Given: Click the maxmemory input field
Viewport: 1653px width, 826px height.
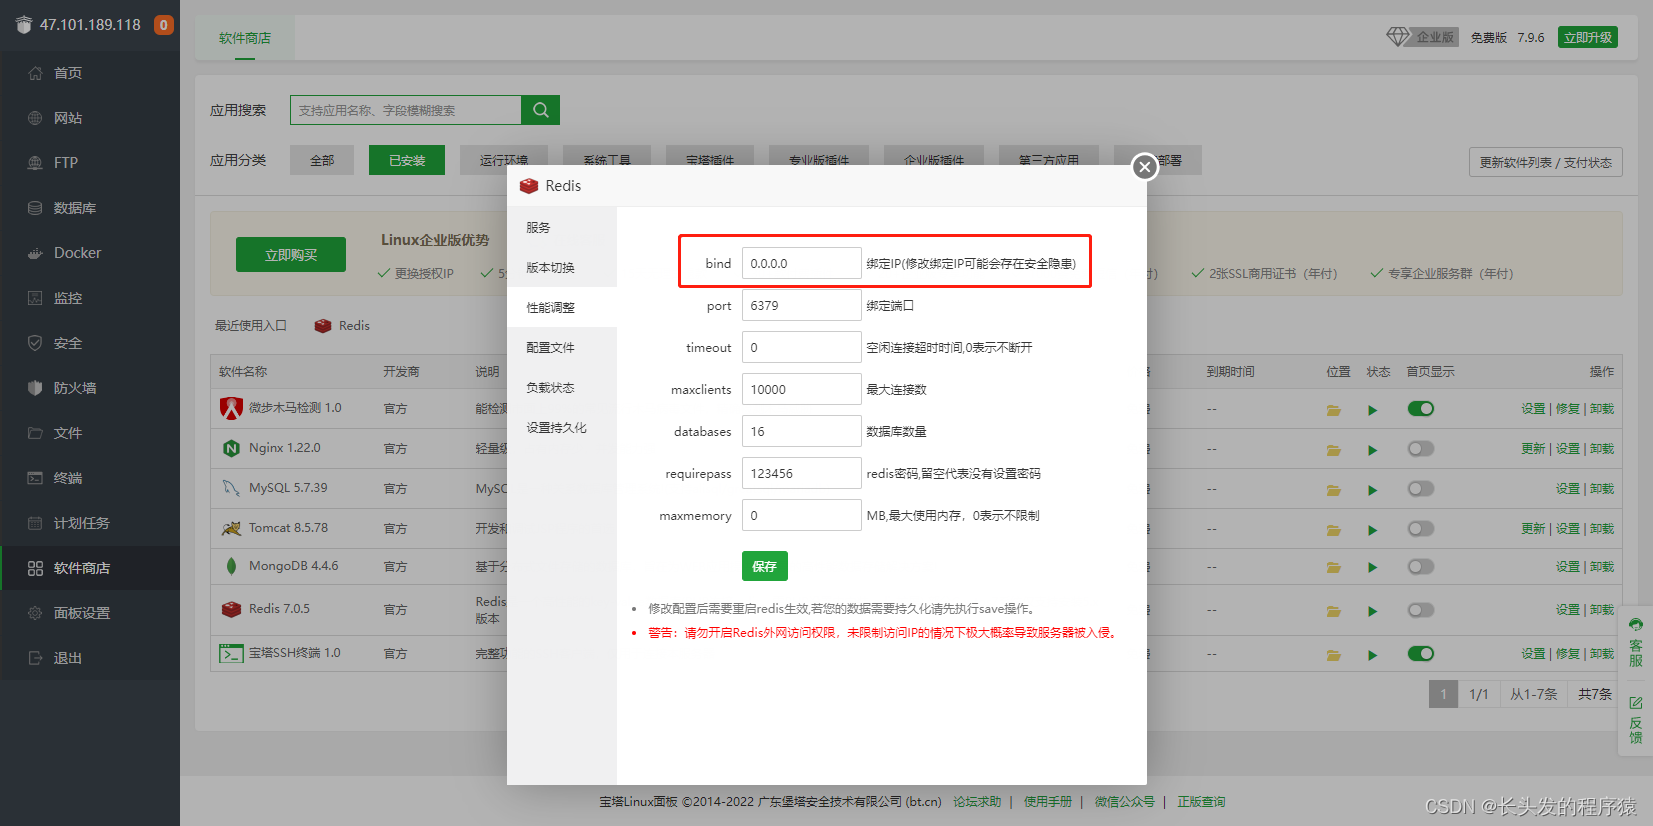Looking at the screenshot, I should point(802,515).
